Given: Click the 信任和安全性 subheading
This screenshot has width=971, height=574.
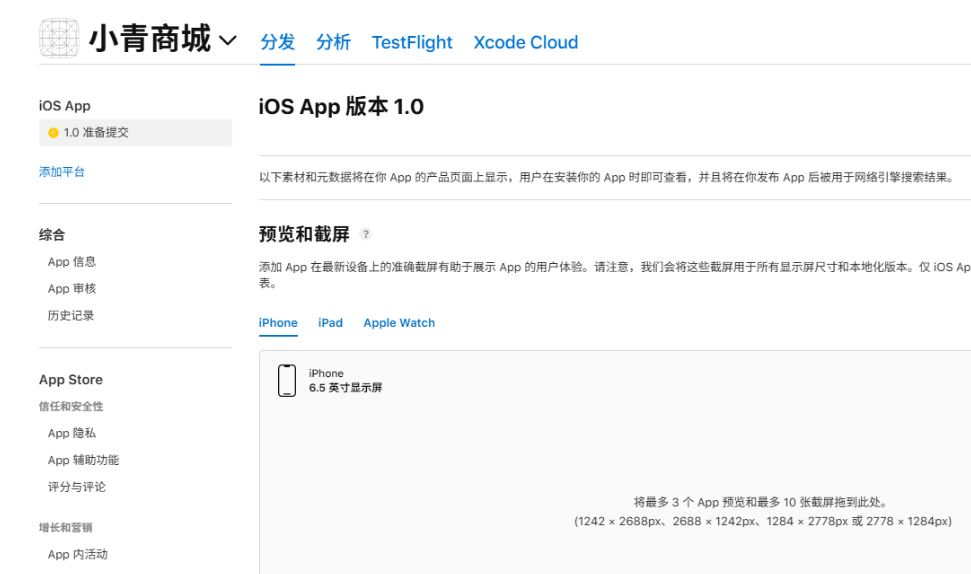Looking at the screenshot, I should [71, 407].
